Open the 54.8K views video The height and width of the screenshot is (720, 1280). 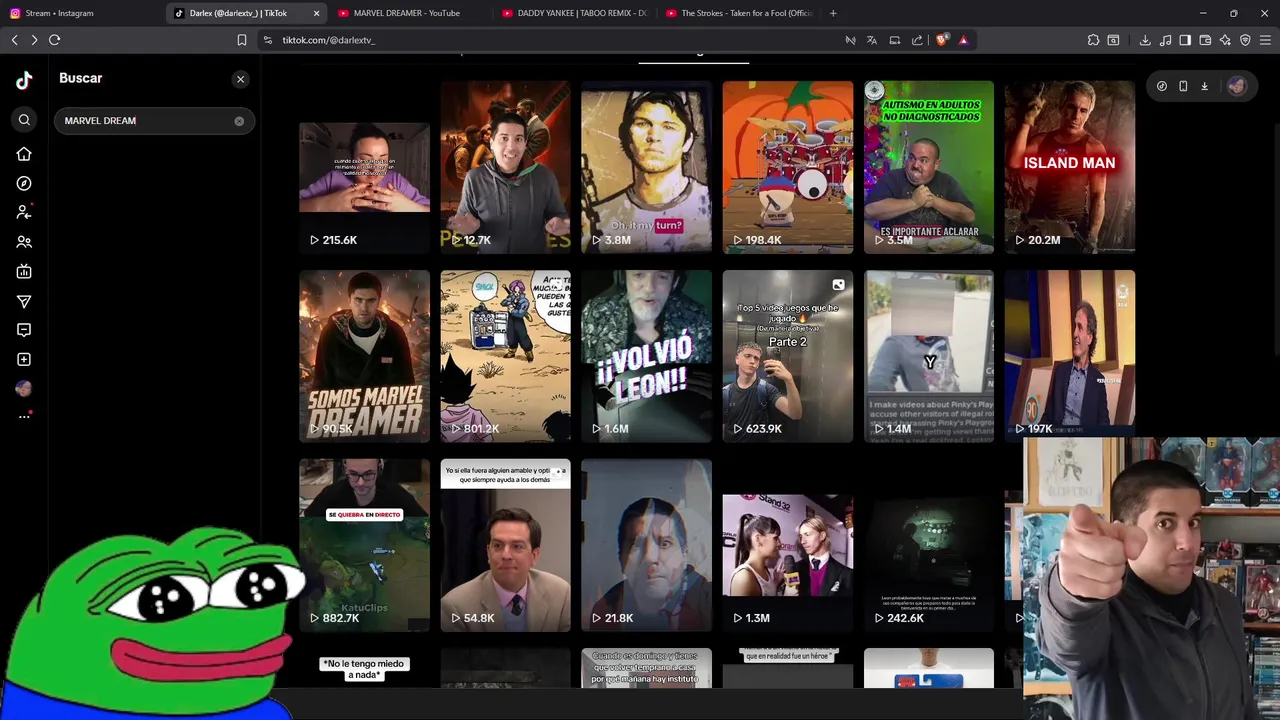click(505, 545)
